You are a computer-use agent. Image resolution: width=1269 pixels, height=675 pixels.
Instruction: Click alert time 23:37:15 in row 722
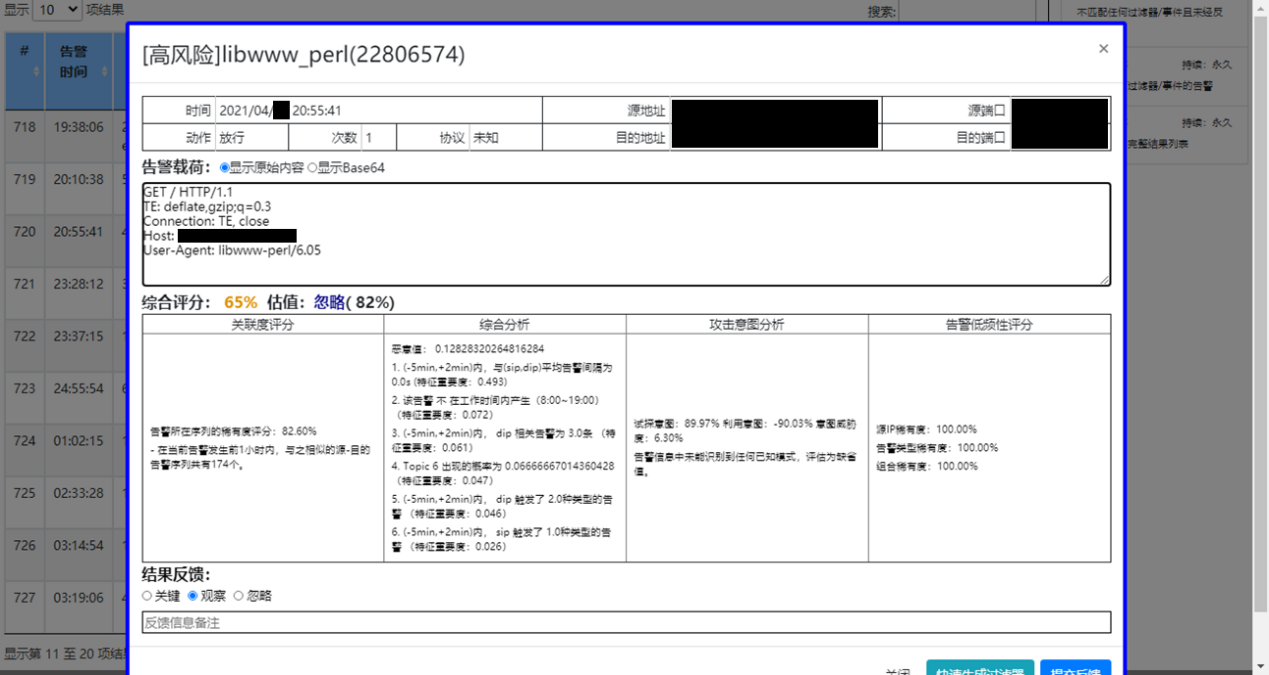pos(79,336)
